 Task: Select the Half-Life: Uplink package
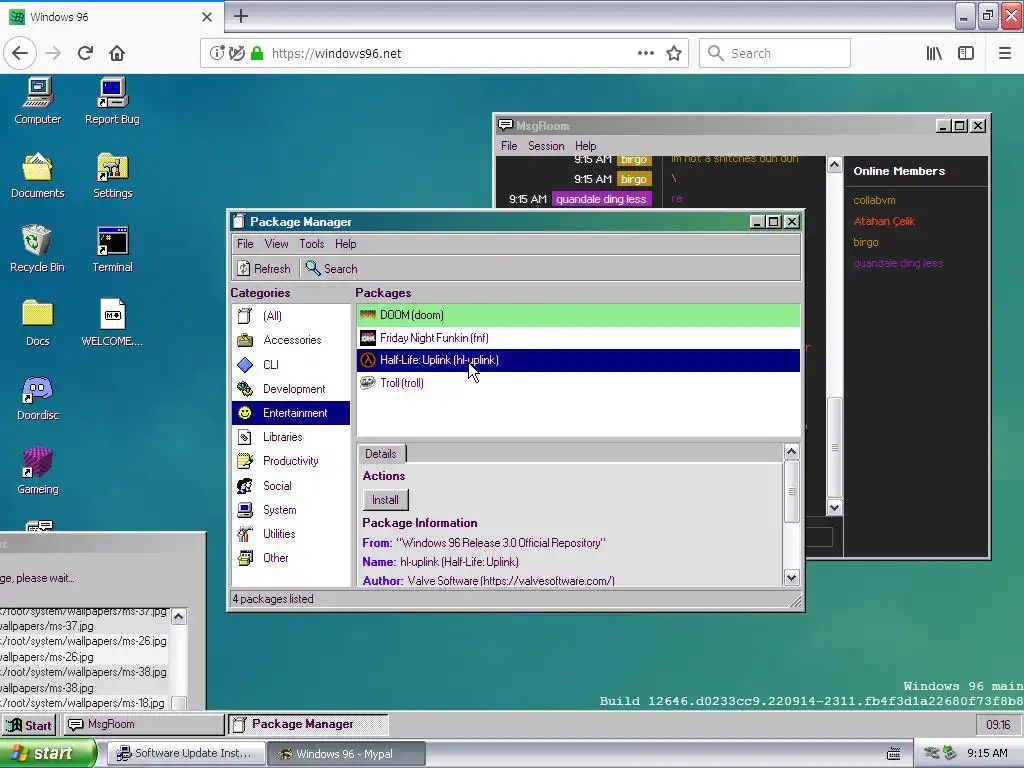578,360
